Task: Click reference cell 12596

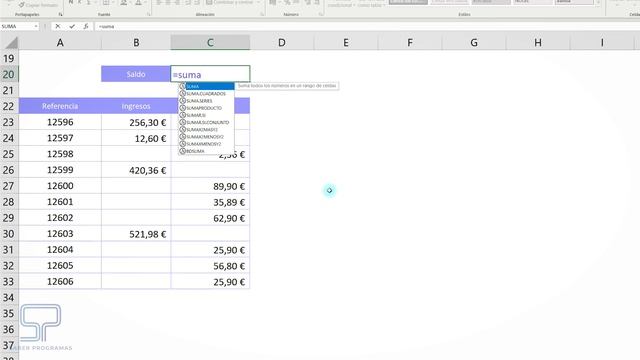Action: tap(60, 122)
